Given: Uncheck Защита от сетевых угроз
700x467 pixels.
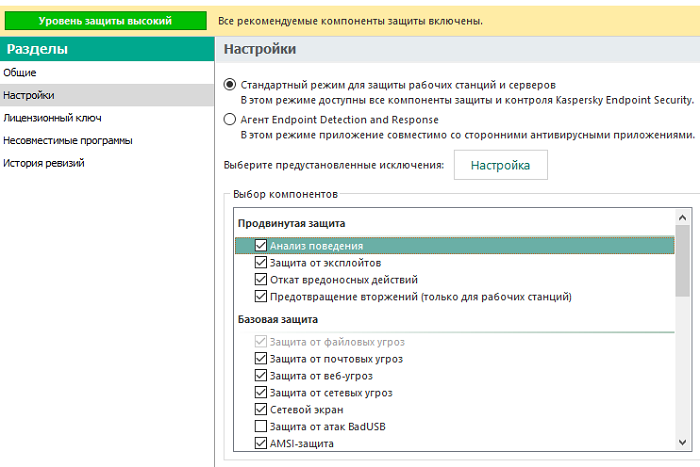Looking at the screenshot, I should click(261, 392).
